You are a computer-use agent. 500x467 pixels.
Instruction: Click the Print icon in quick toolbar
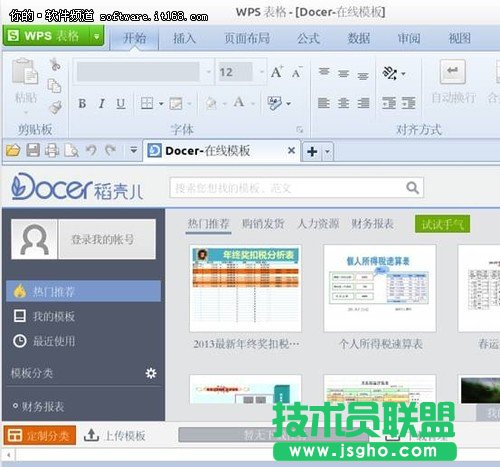tap(52, 151)
